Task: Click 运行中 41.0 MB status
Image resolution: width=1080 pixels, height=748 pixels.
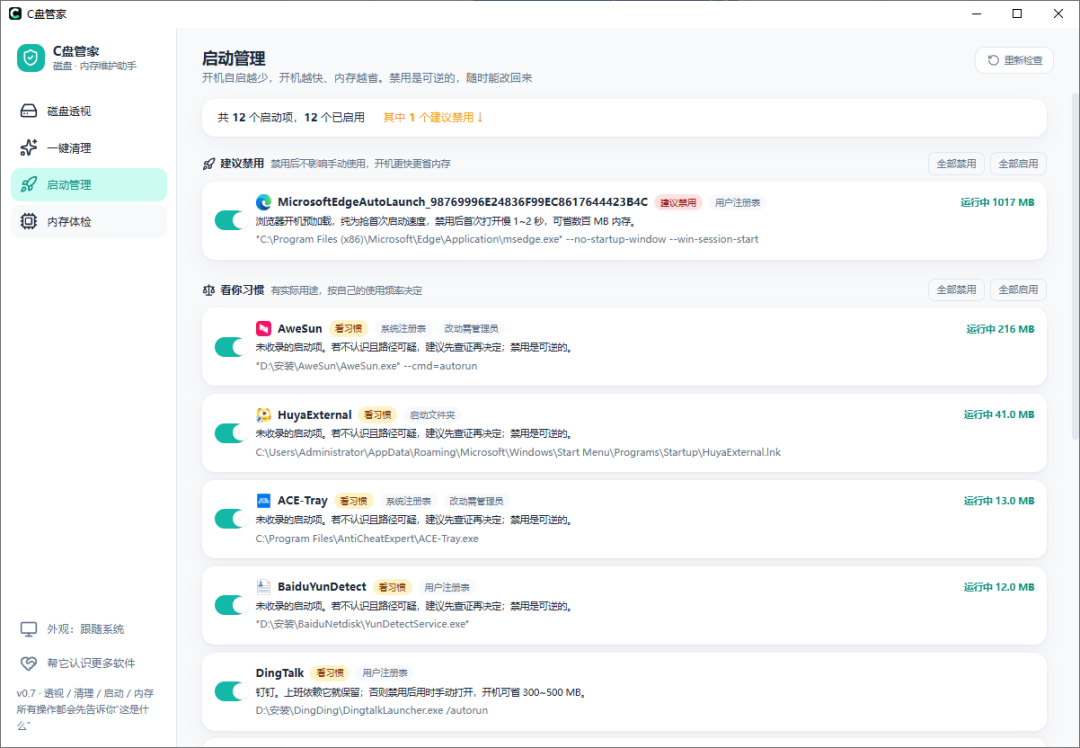Action: click(999, 415)
